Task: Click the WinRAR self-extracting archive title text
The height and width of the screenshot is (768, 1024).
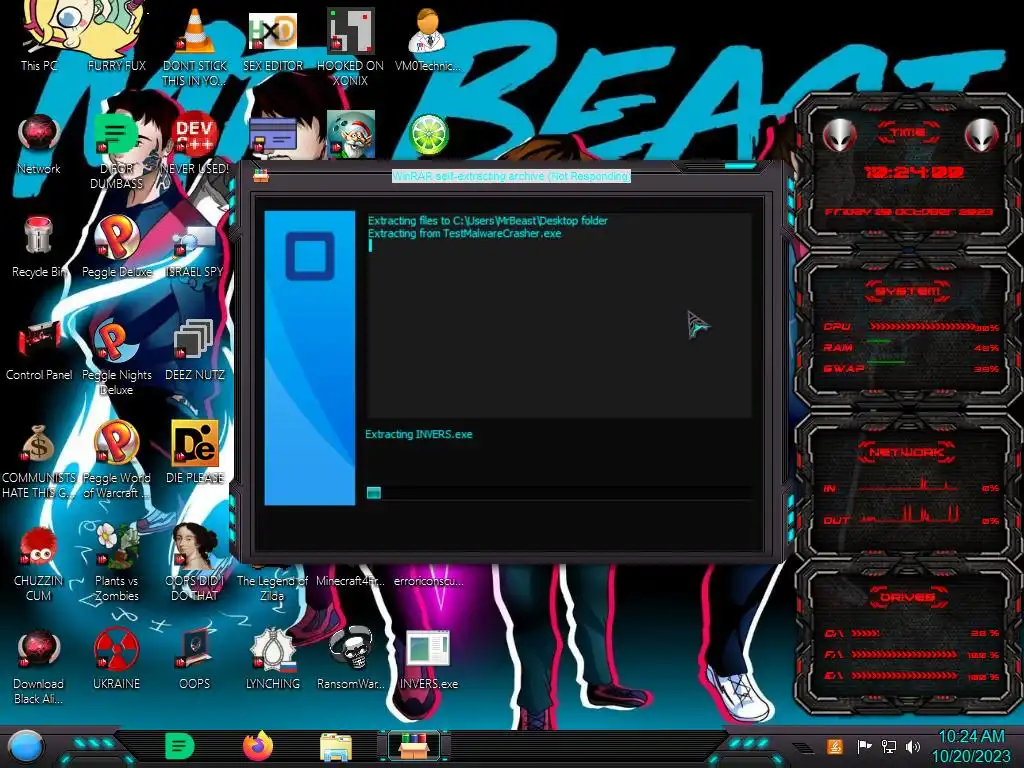Action: [x=511, y=176]
